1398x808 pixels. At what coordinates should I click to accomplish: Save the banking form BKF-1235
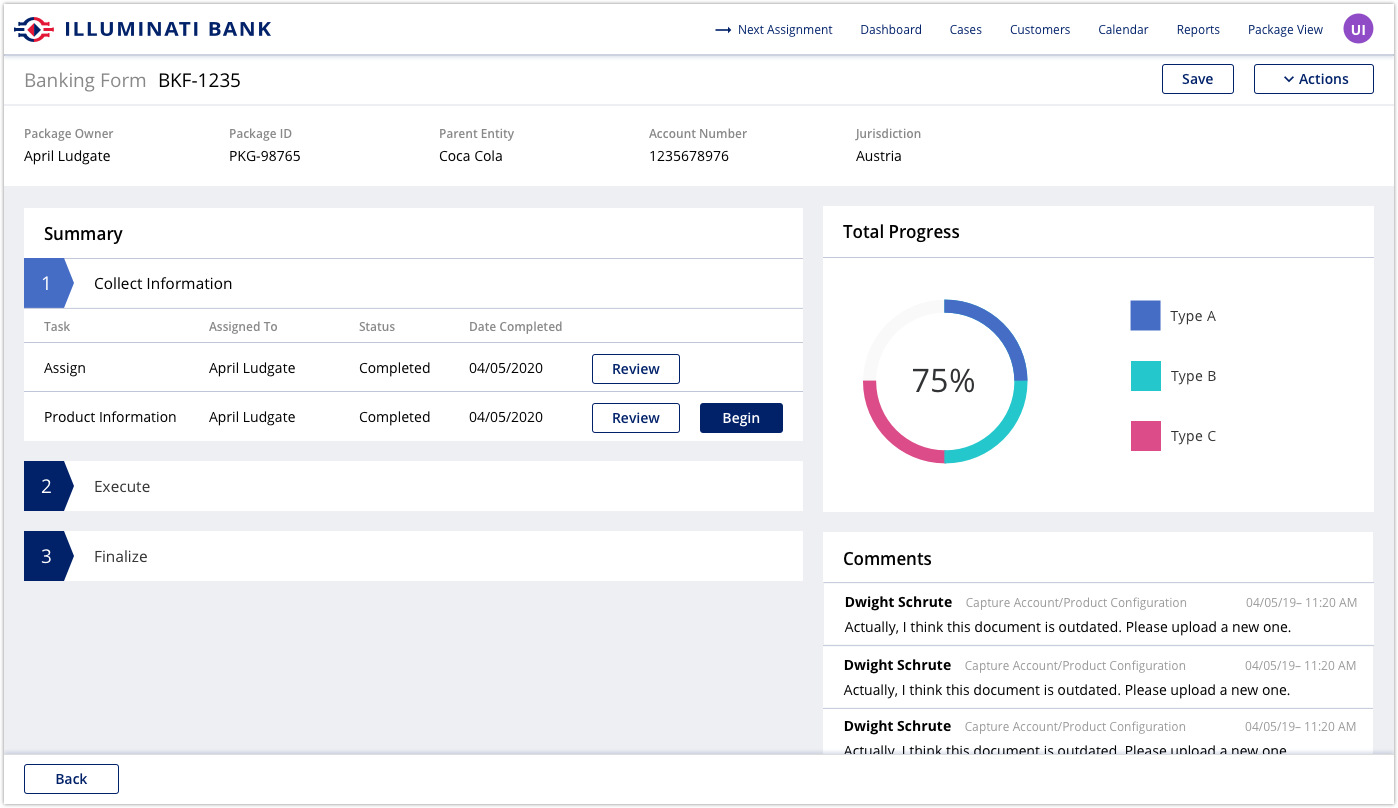1197,78
